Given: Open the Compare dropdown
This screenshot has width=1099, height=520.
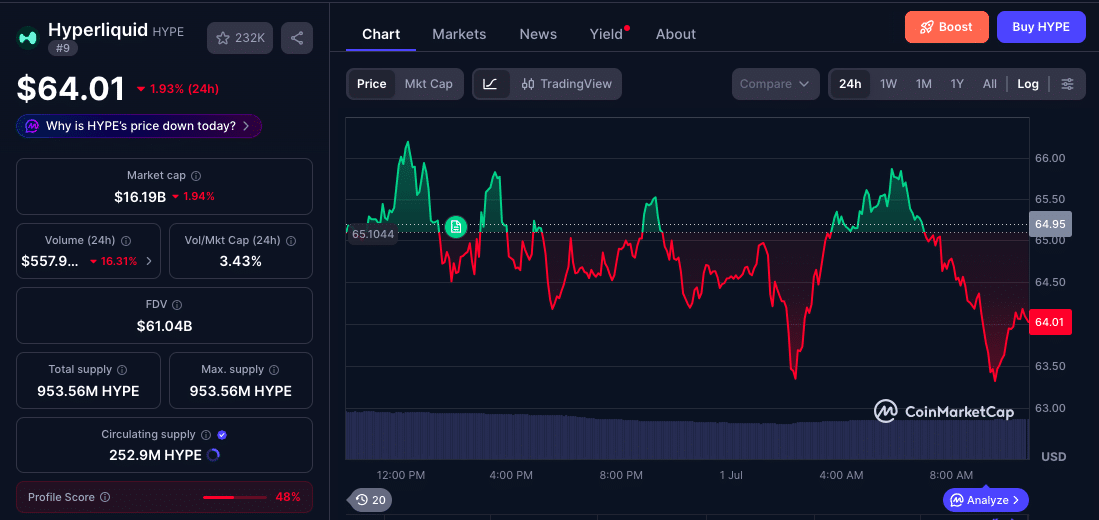Looking at the screenshot, I should 775,84.
